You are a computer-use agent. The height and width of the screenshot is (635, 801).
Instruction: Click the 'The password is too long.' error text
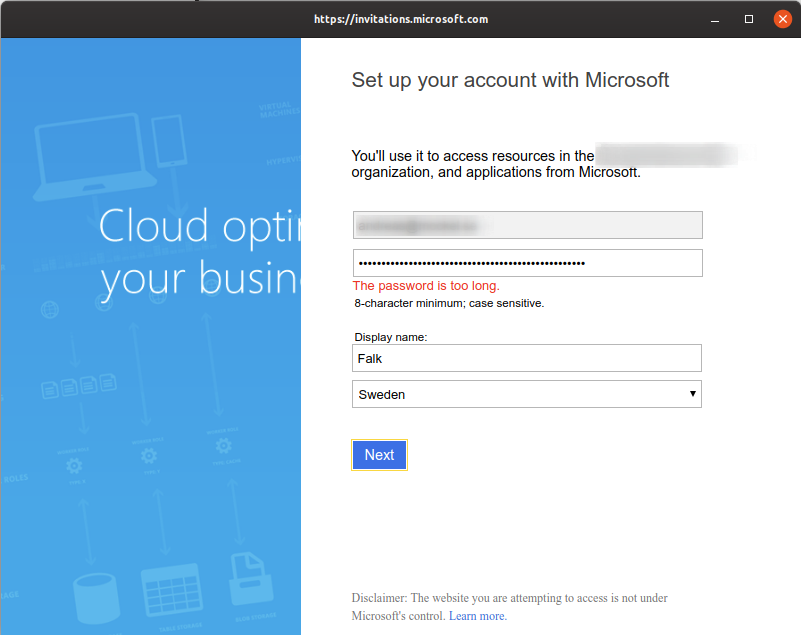click(426, 286)
